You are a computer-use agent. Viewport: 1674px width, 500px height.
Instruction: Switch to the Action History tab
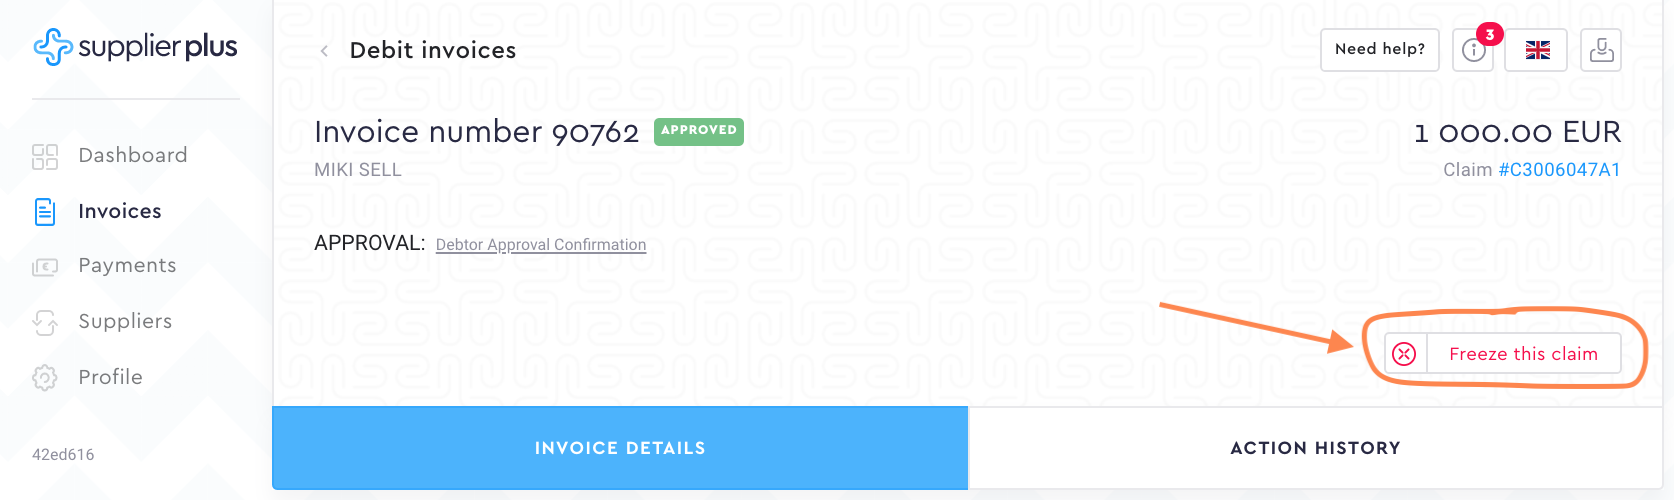tap(1315, 448)
